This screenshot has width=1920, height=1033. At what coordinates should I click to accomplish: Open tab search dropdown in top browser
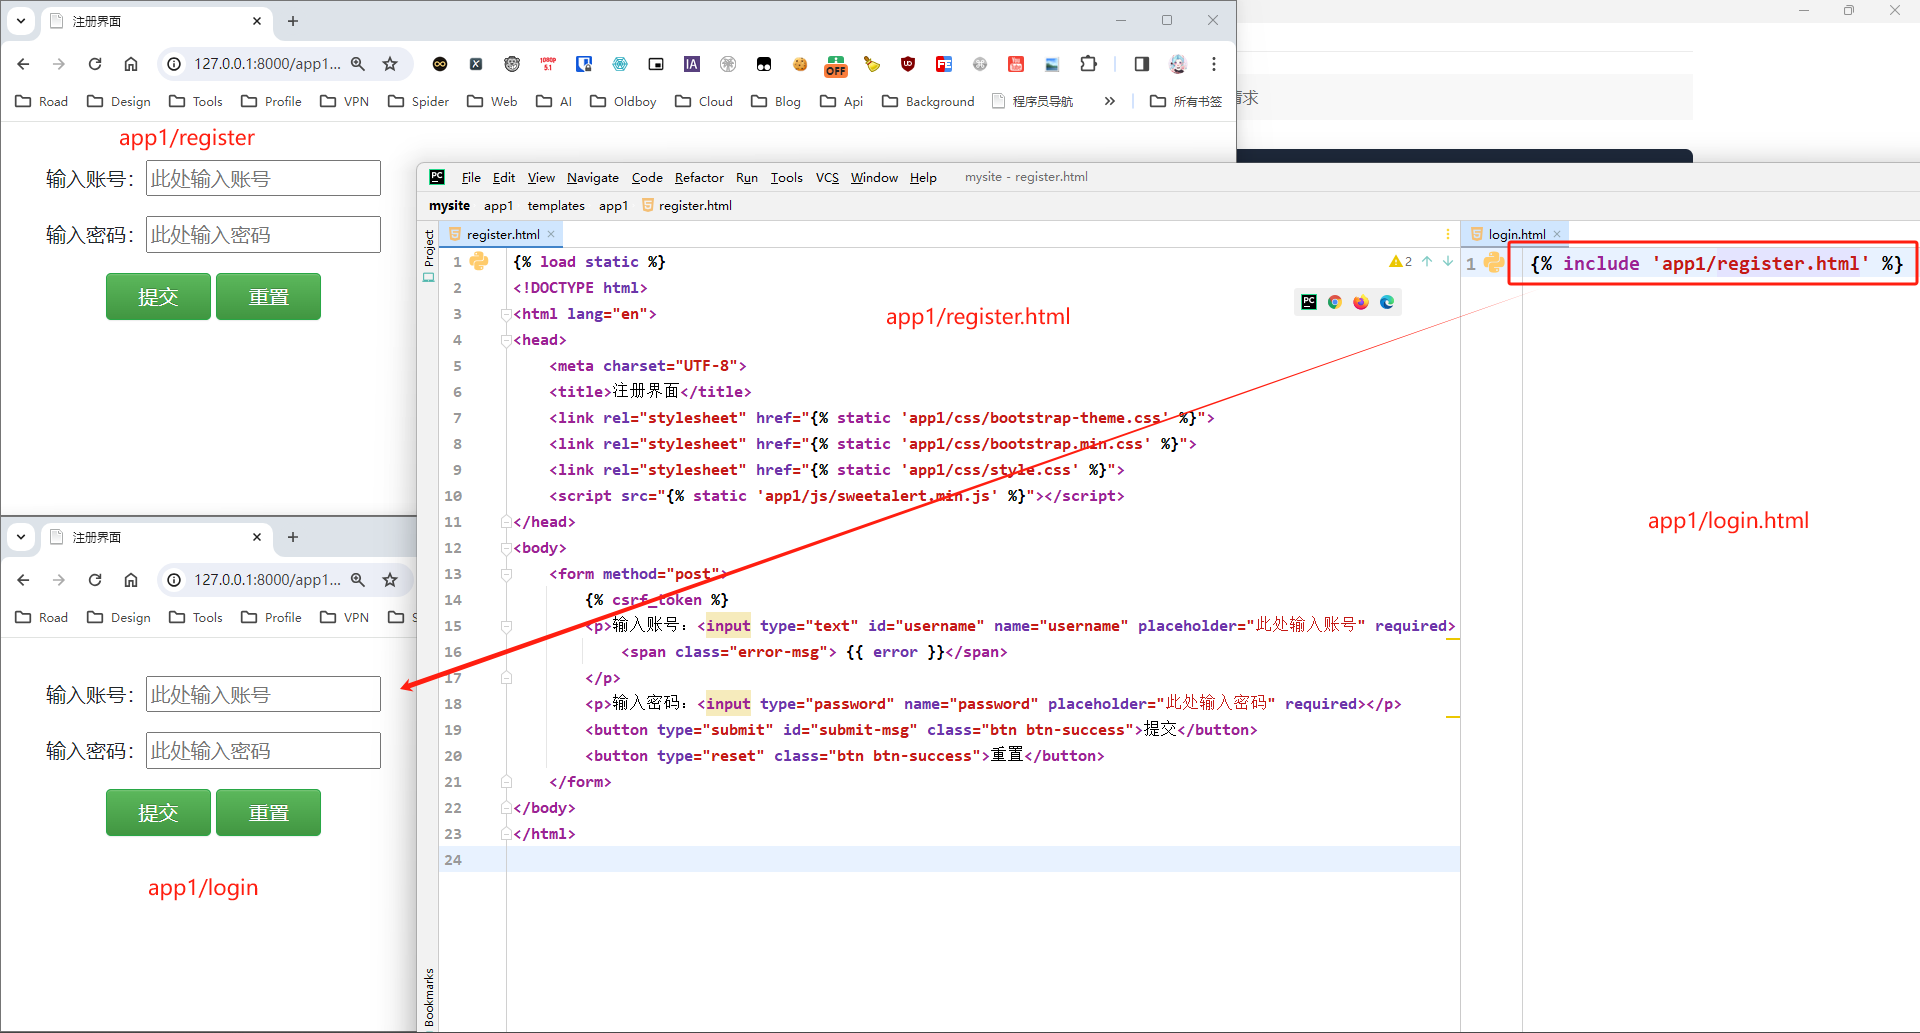[x=21, y=21]
